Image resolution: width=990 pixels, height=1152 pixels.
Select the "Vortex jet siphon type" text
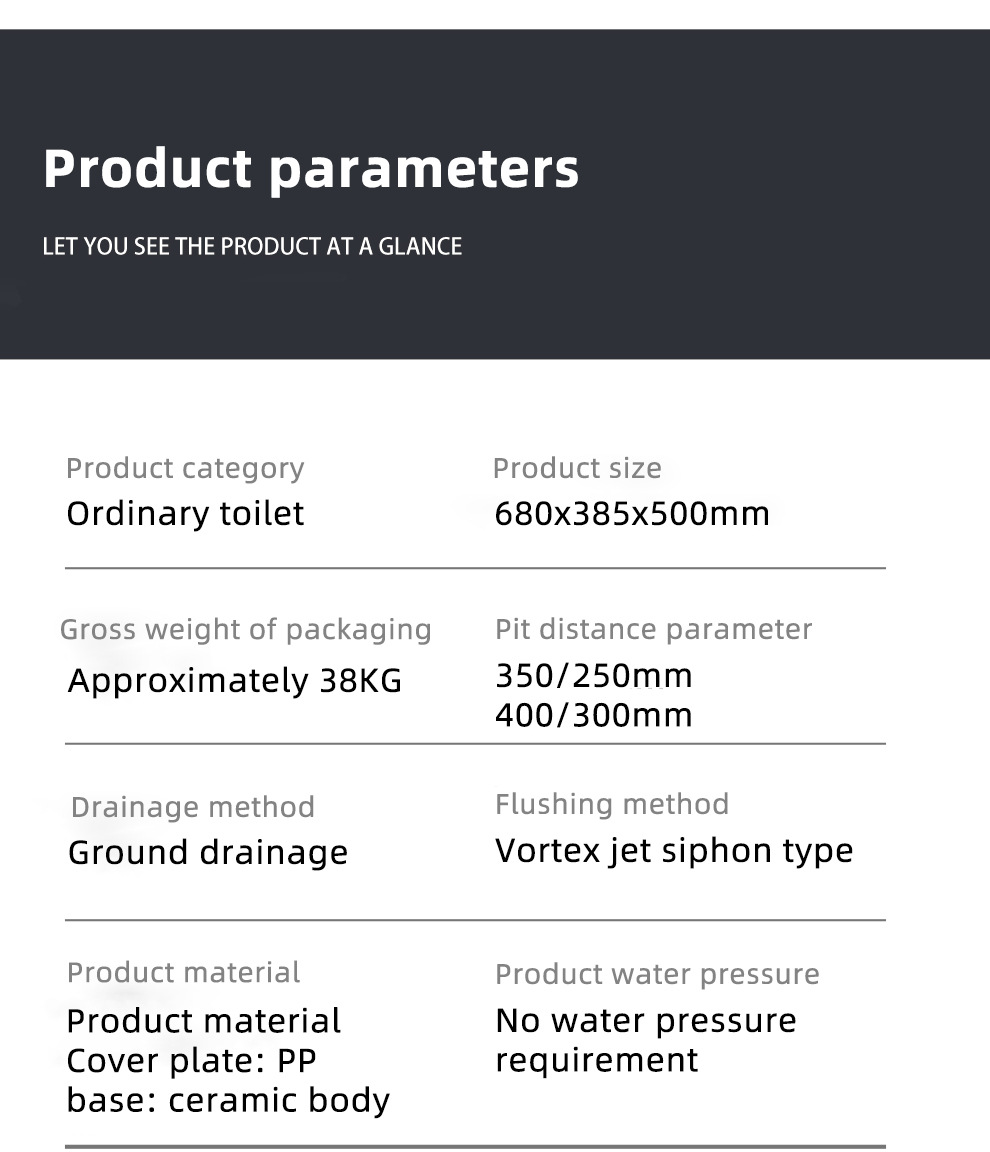tap(674, 851)
